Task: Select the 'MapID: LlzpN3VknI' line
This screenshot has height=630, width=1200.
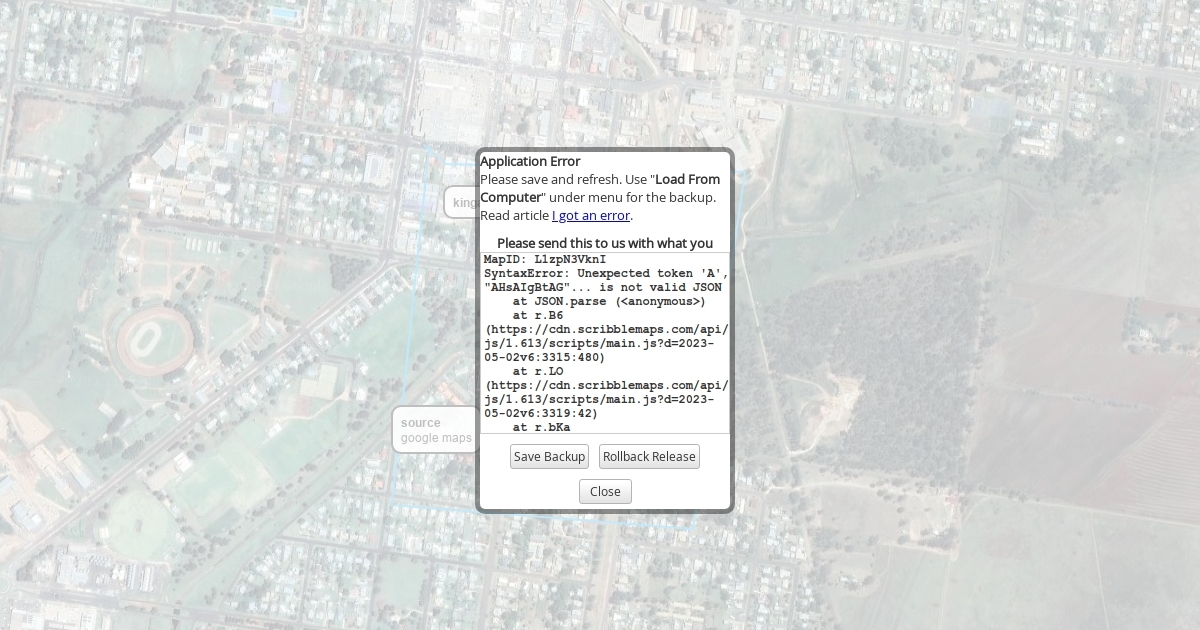Action: click(x=546, y=259)
